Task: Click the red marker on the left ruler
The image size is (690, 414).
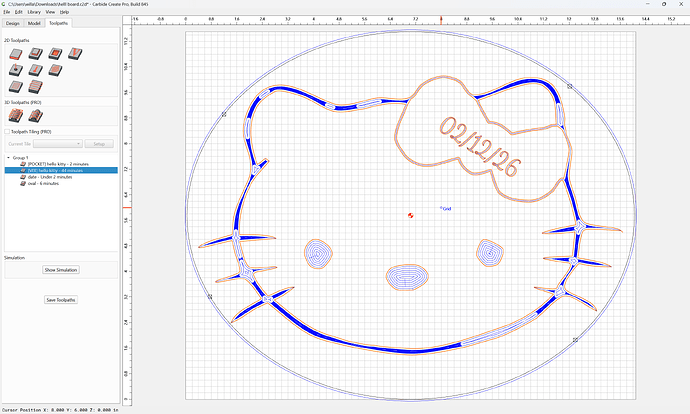Action: (x=127, y=207)
